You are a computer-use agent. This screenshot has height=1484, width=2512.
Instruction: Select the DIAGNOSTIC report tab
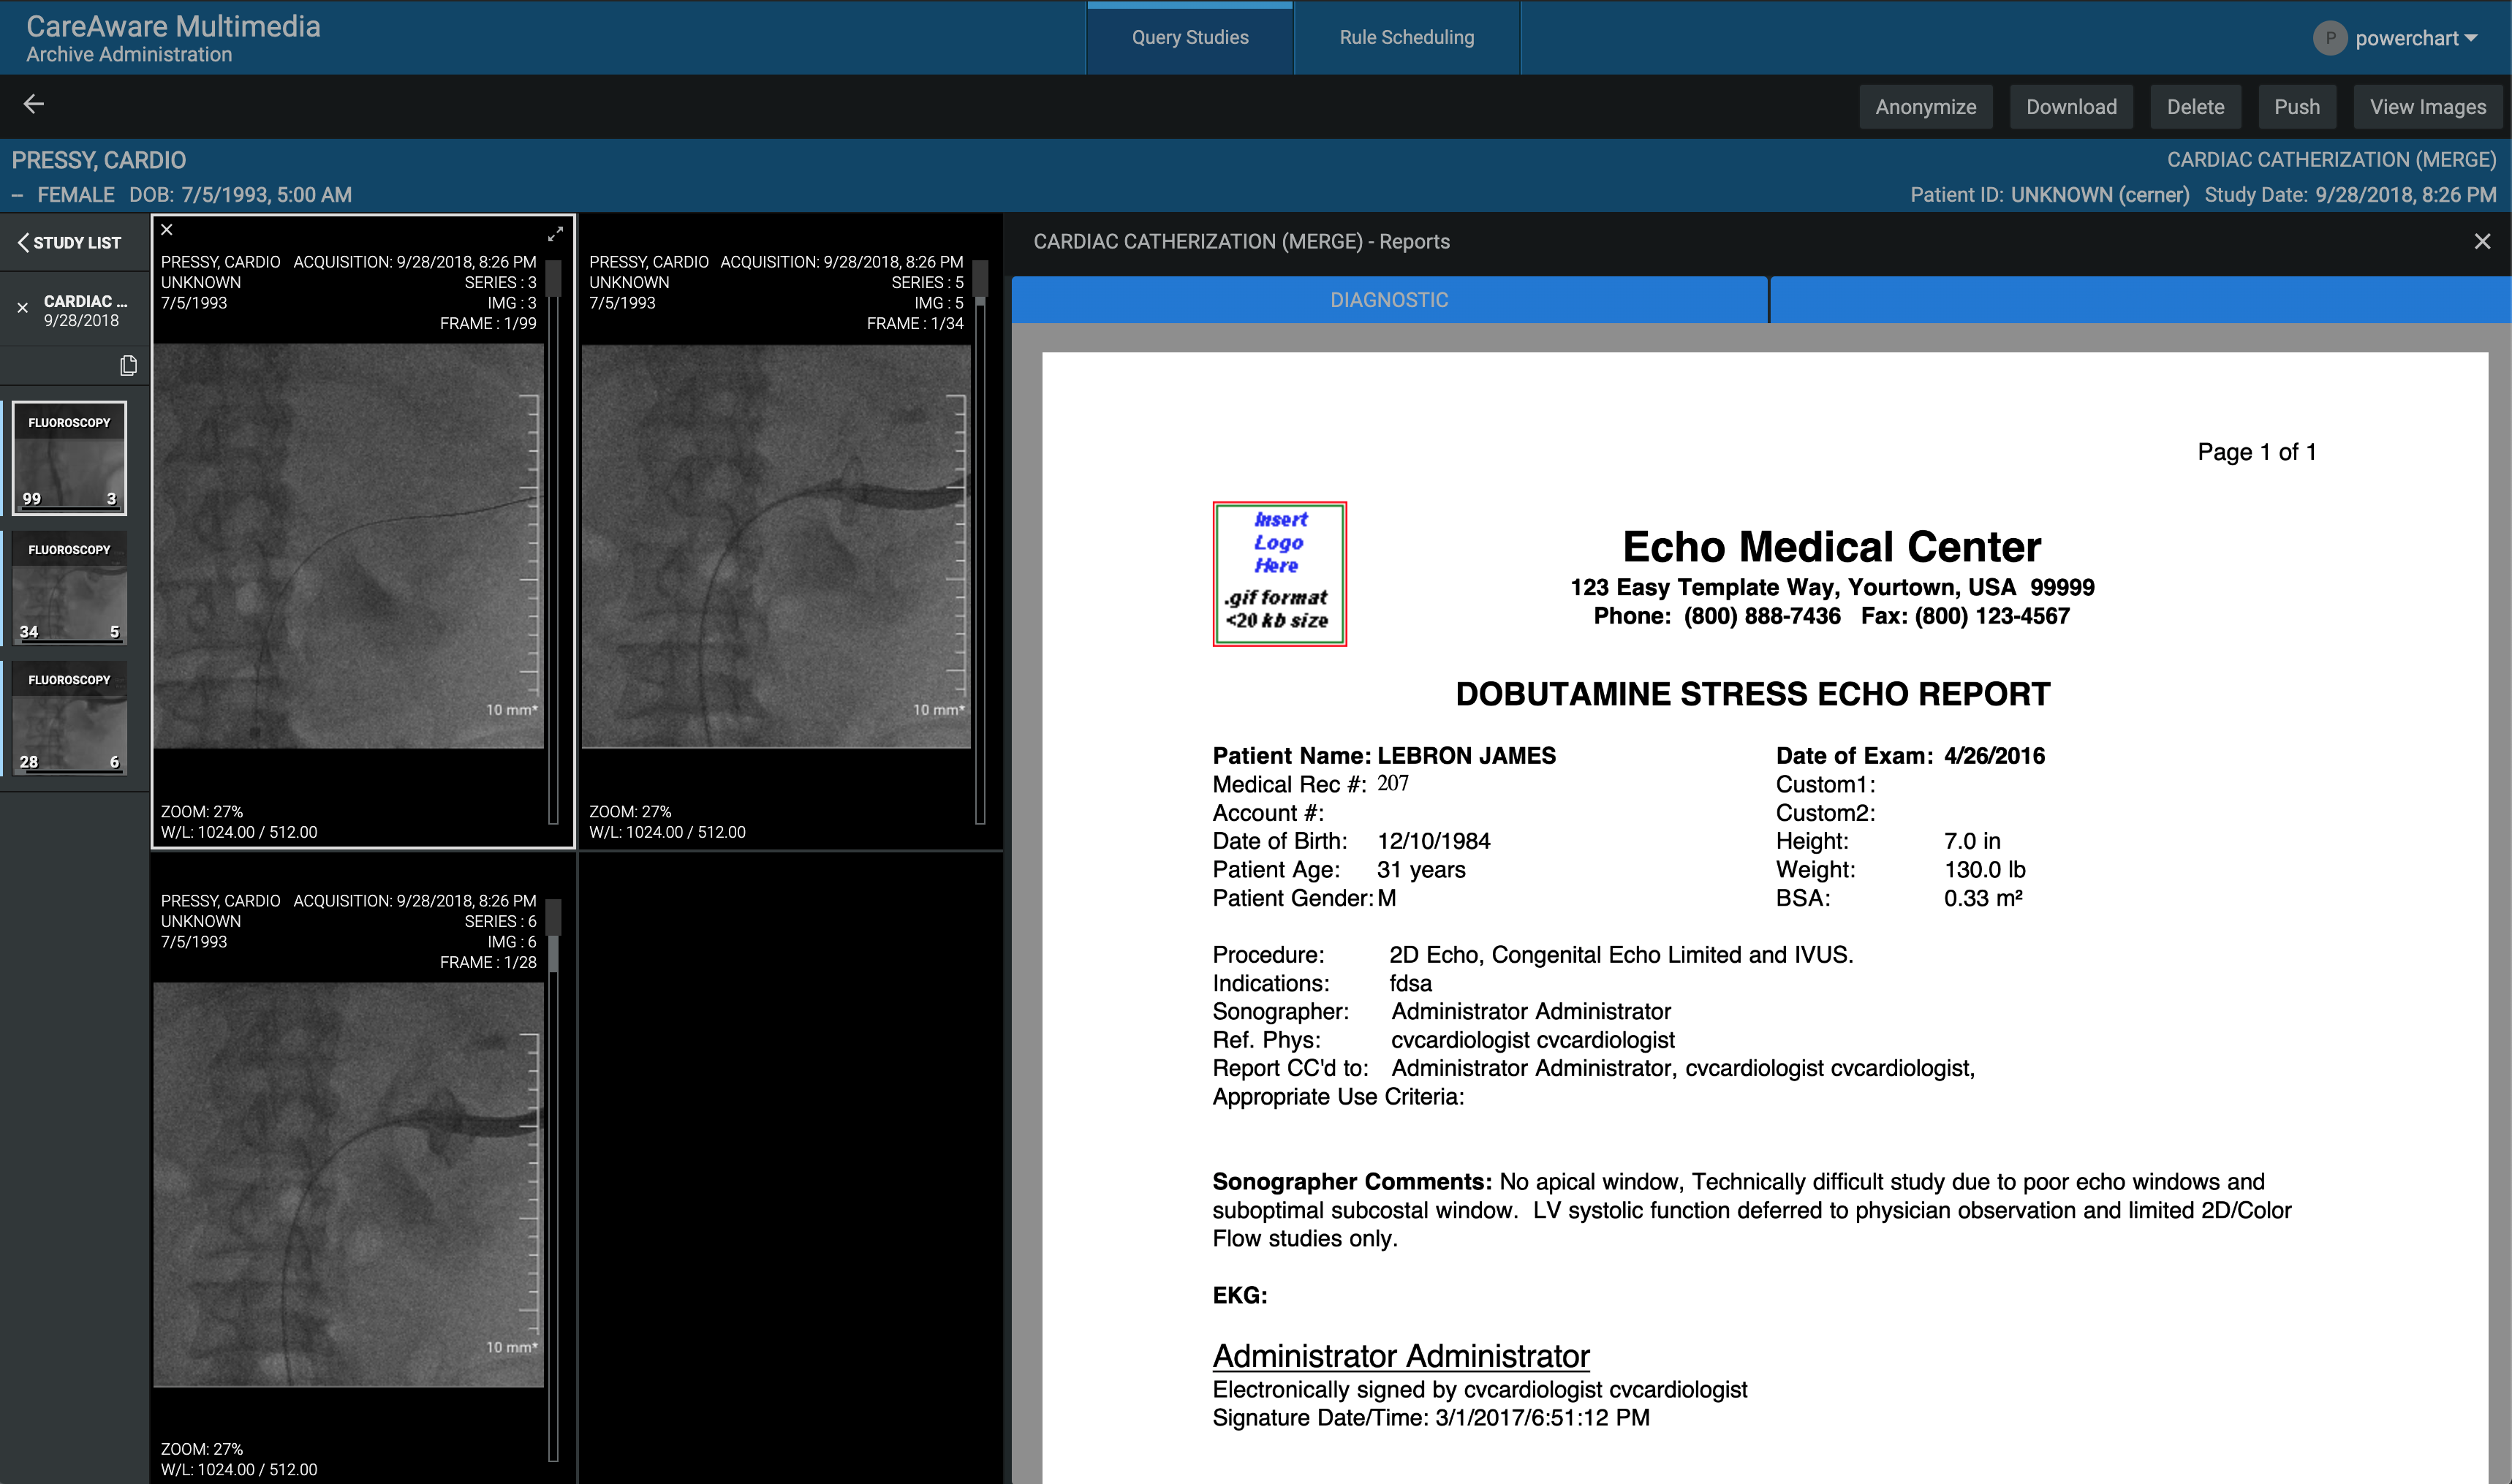pos(1389,300)
